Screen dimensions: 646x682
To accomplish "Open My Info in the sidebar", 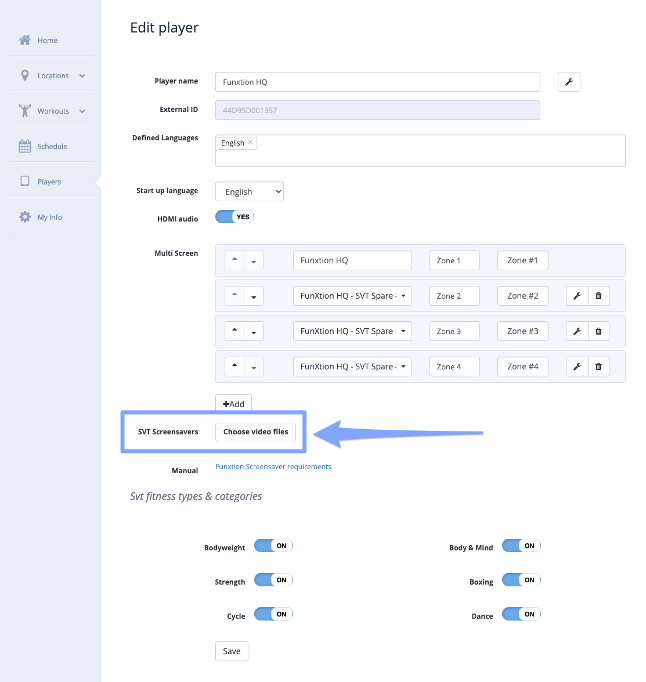I will (51, 217).
